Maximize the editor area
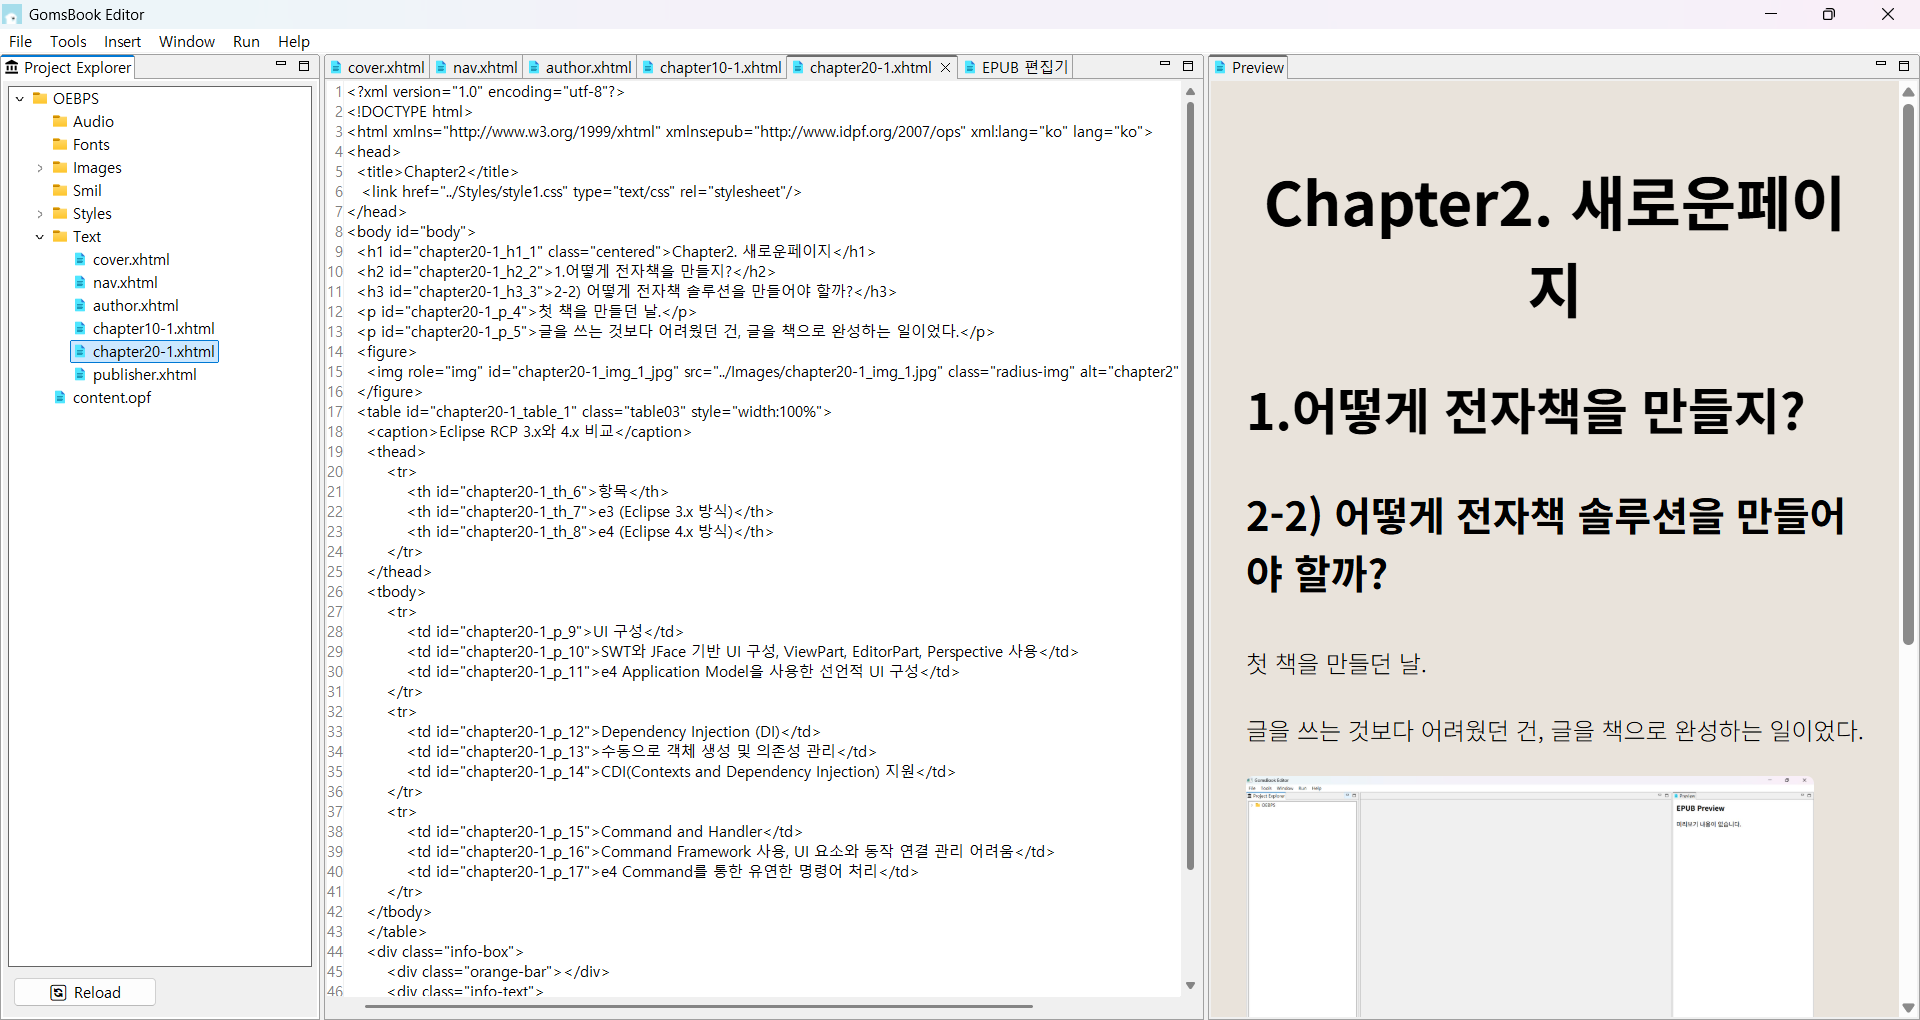1920x1020 pixels. (x=1188, y=65)
